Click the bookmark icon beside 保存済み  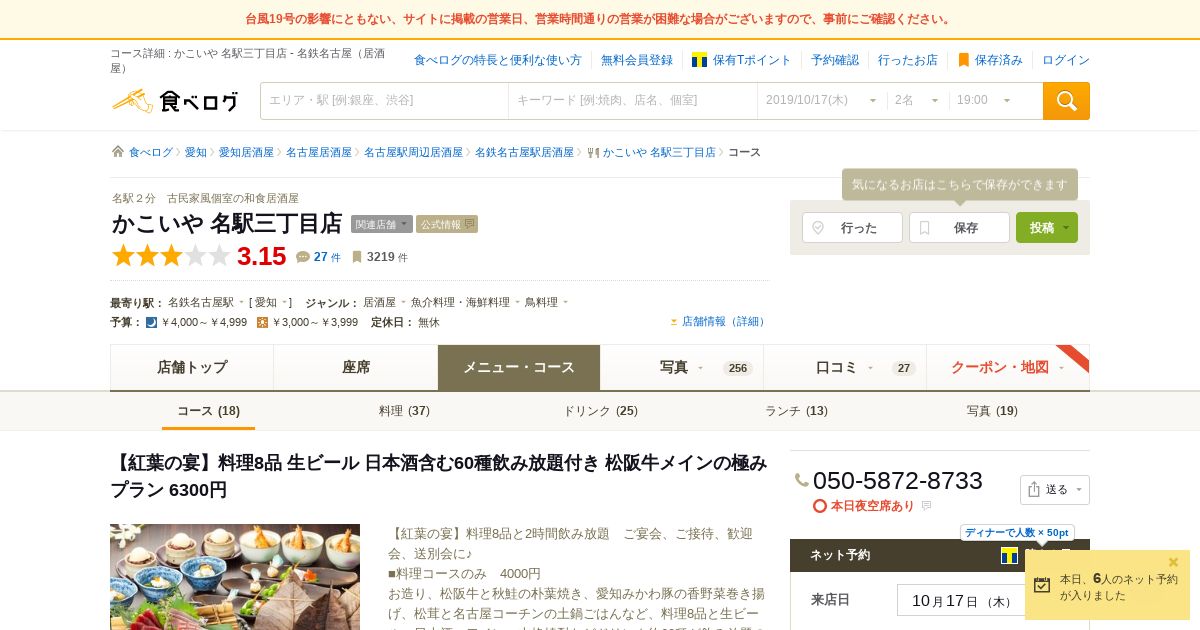coord(964,60)
